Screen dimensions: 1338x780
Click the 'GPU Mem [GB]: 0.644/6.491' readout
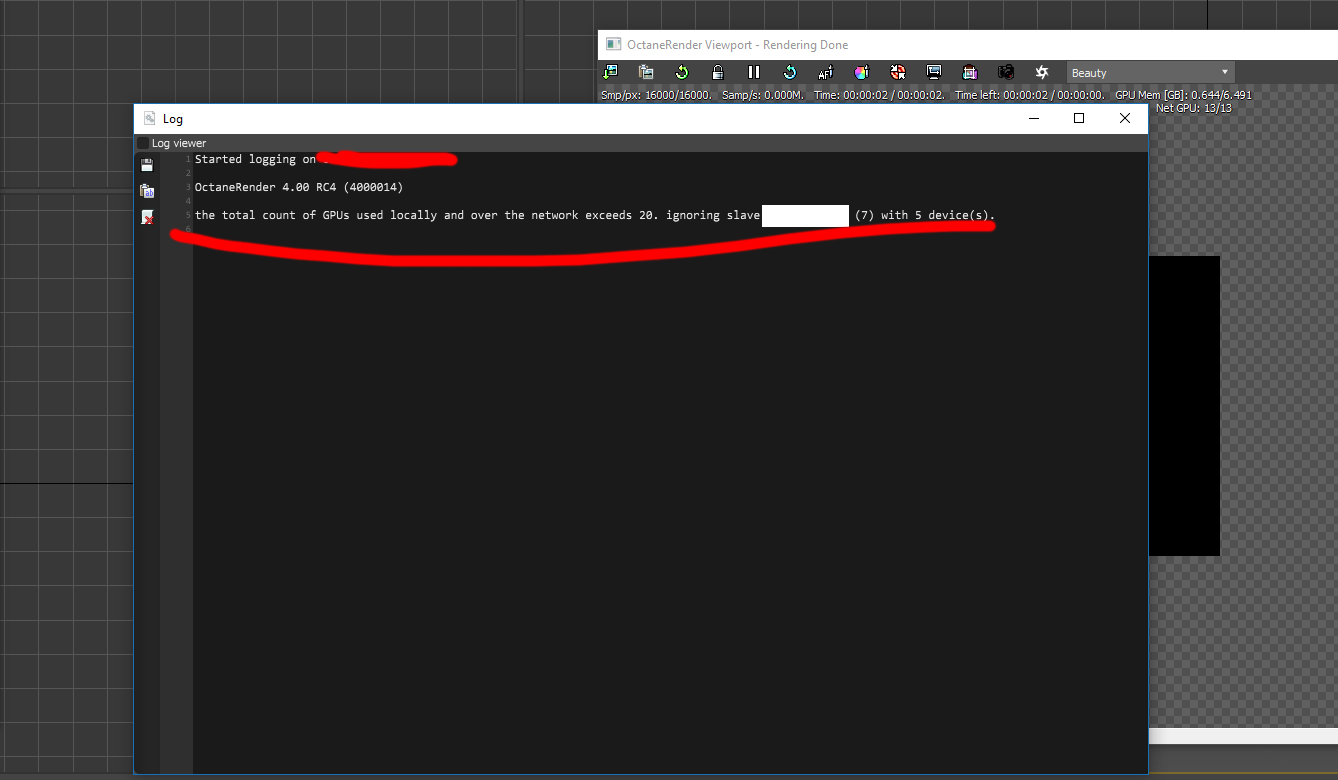pyautogui.click(x=1183, y=95)
